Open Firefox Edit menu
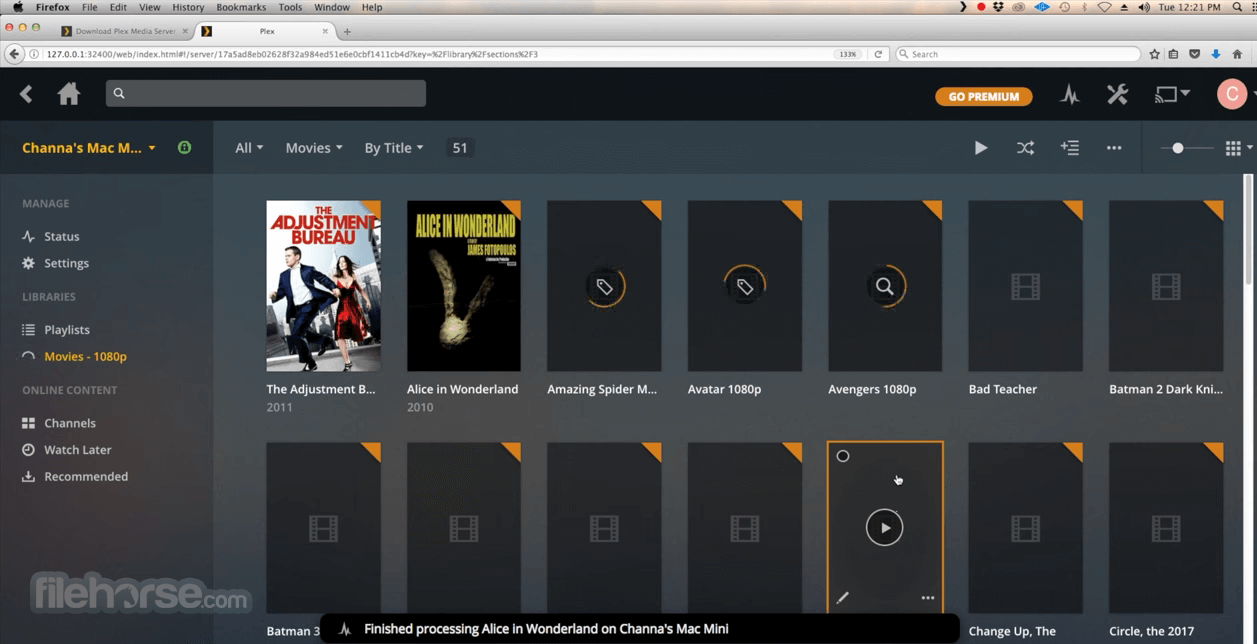1257x644 pixels. 118,7
